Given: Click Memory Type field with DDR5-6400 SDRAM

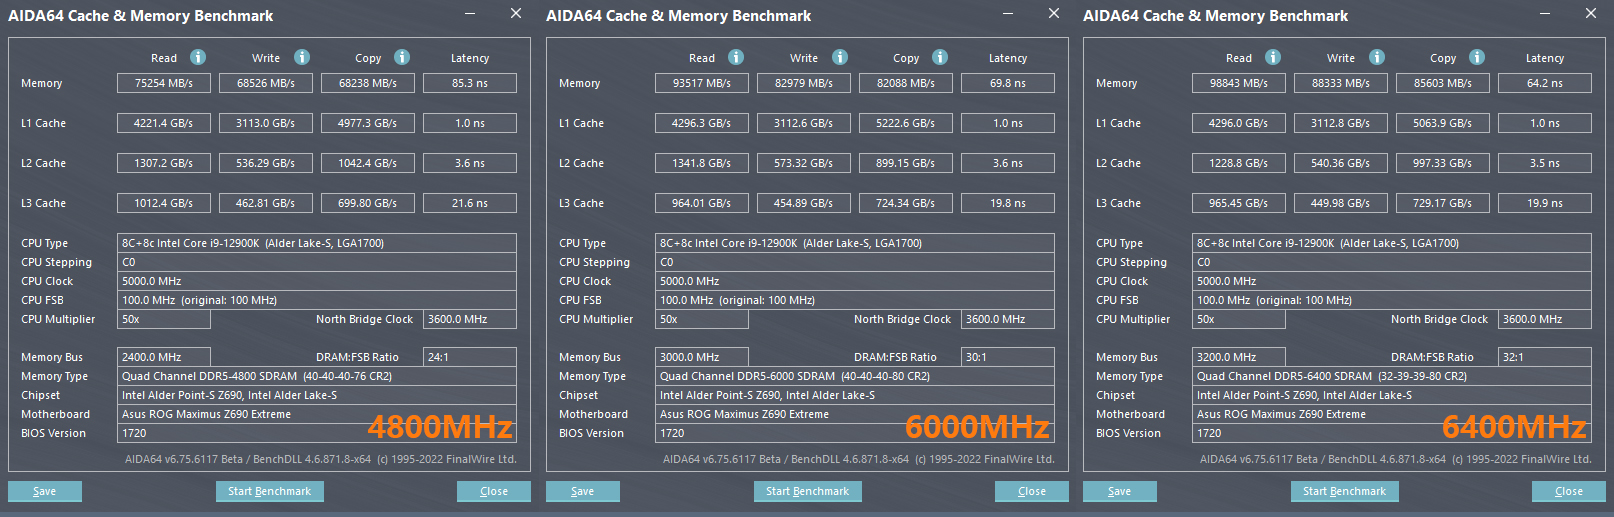Looking at the screenshot, I should click(x=1392, y=376).
